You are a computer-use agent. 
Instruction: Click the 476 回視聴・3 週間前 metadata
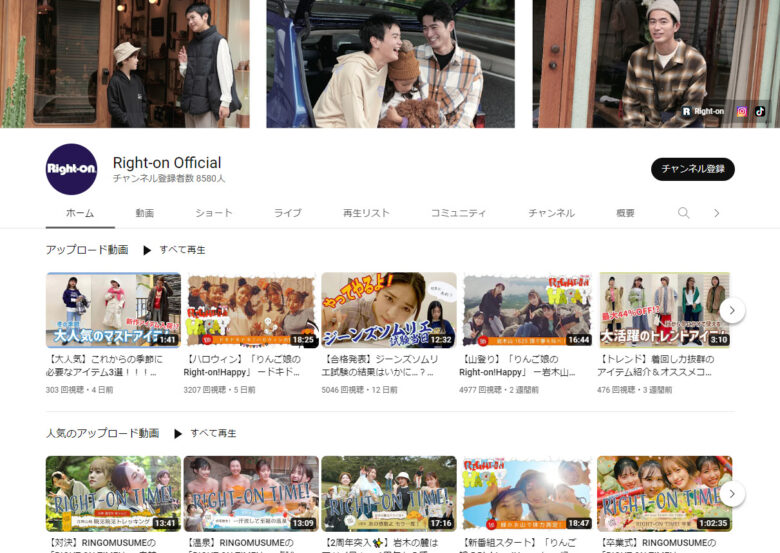coord(634,390)
